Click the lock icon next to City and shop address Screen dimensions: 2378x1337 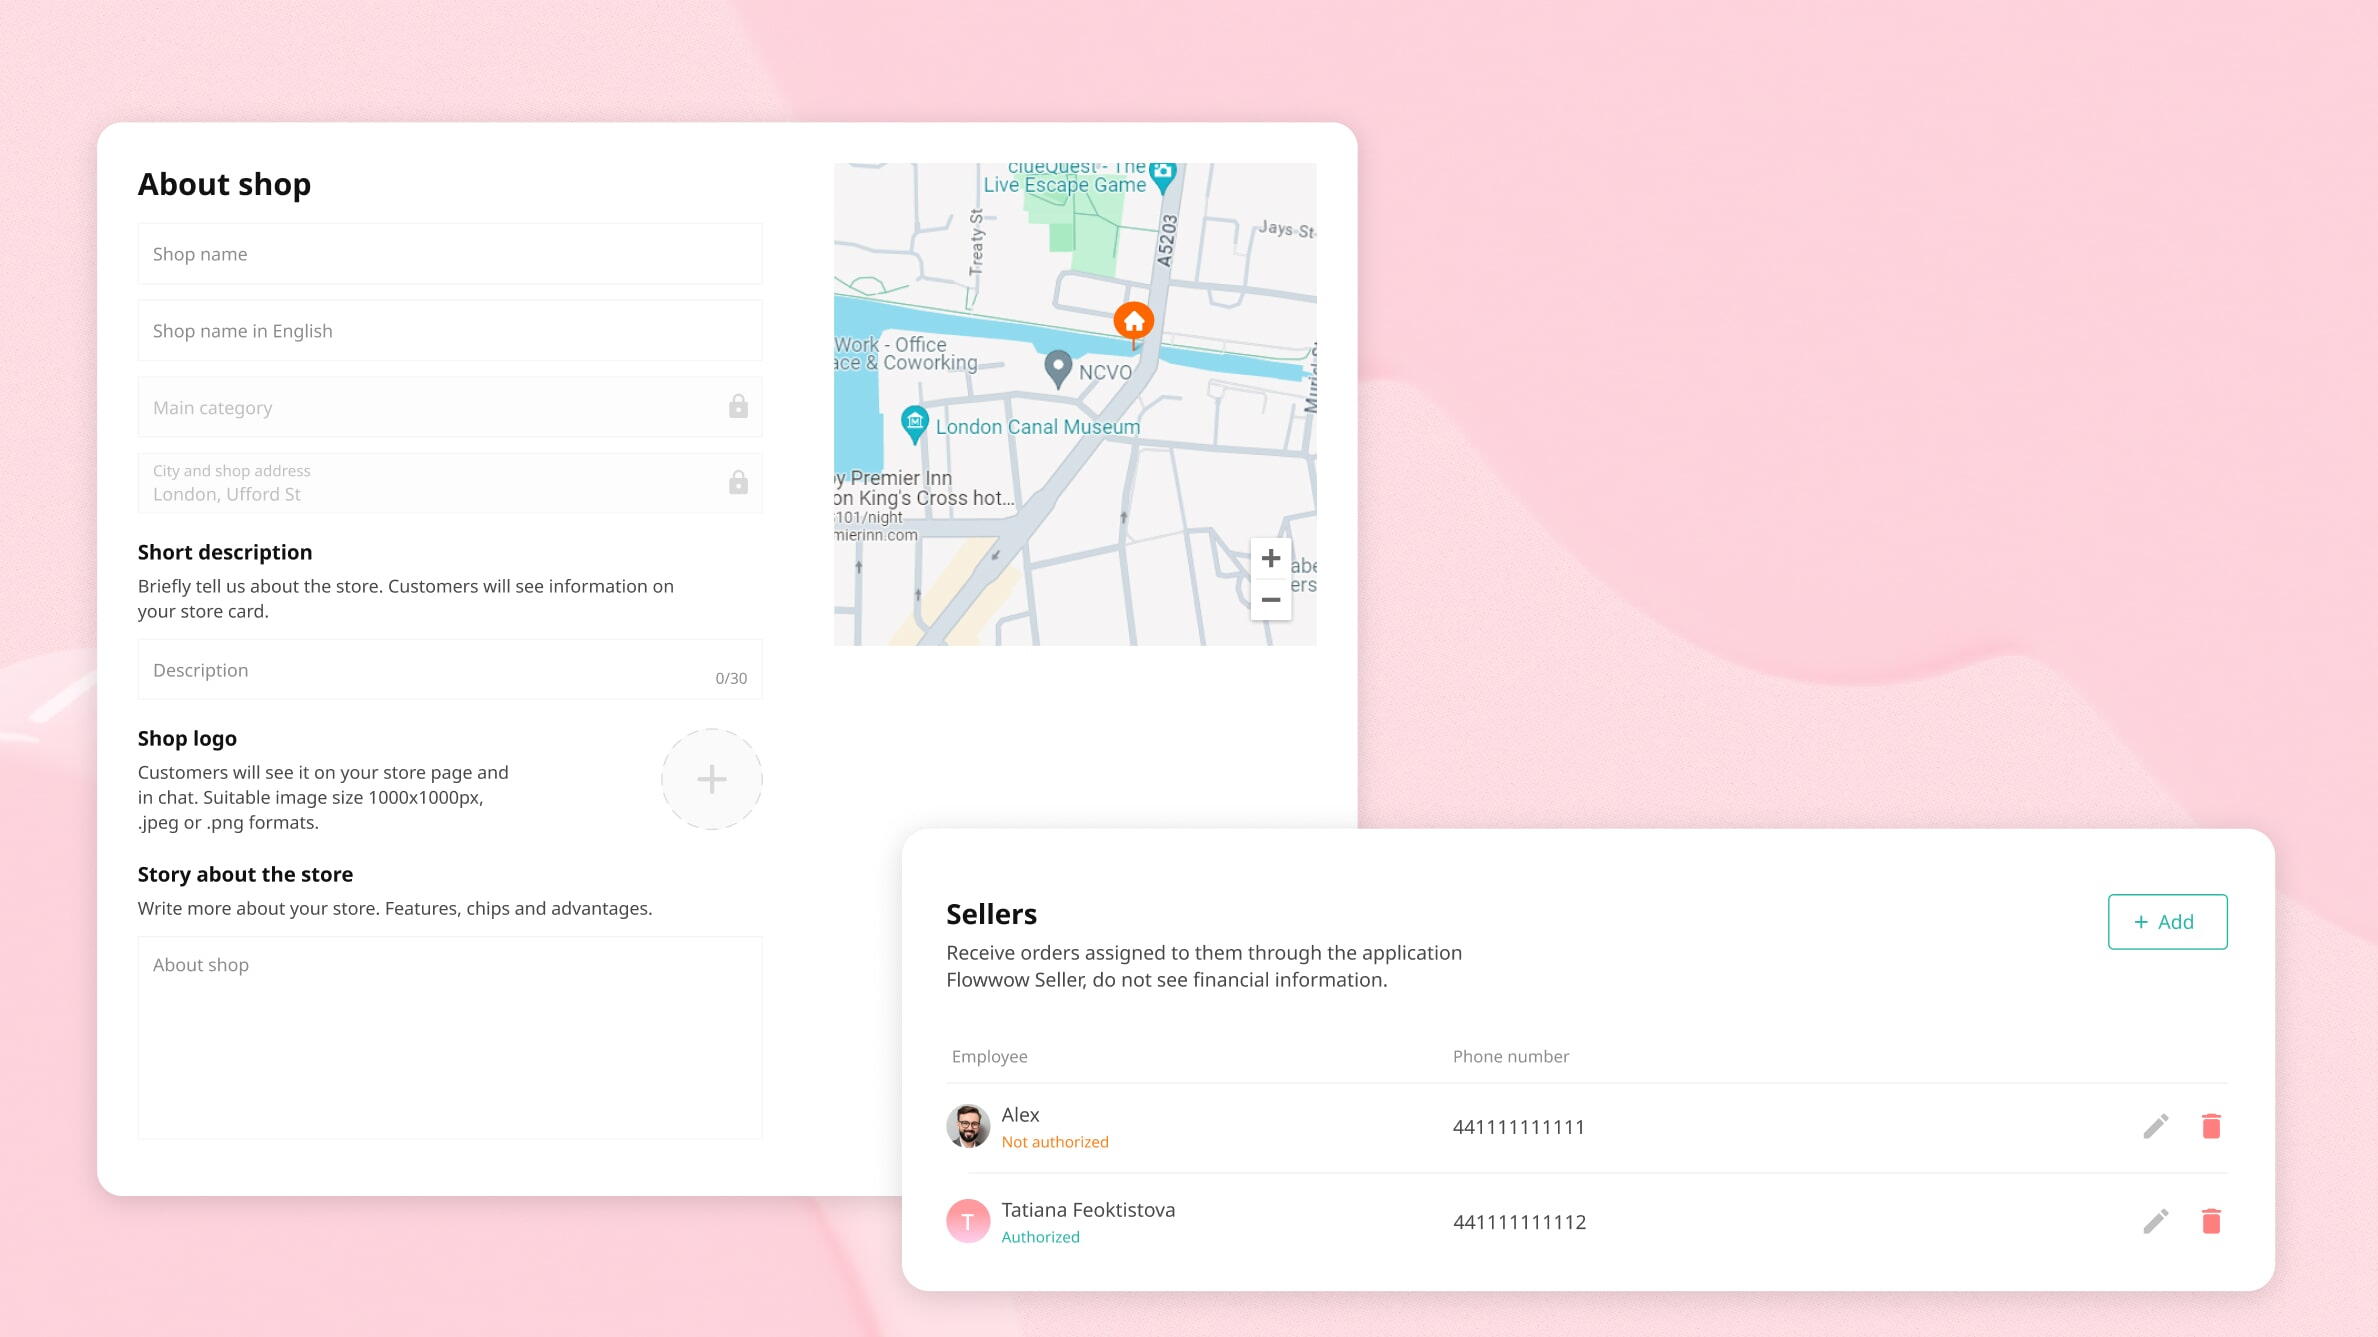point(737,483)
